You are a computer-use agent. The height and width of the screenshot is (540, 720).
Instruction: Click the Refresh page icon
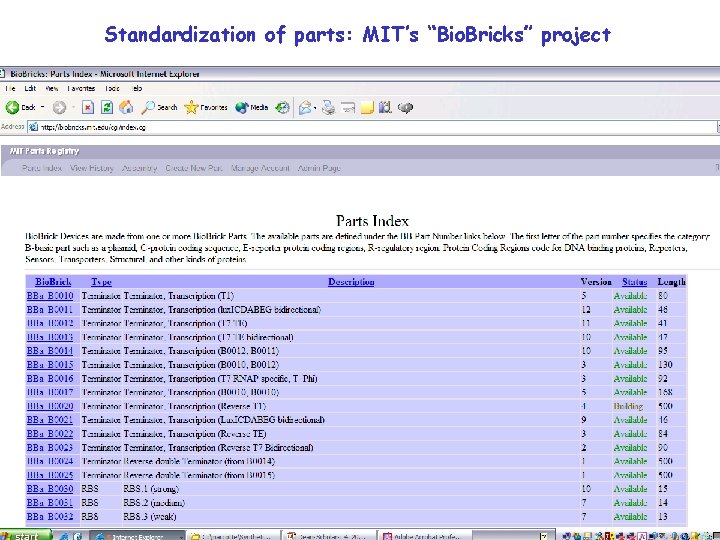pos(107,107)
